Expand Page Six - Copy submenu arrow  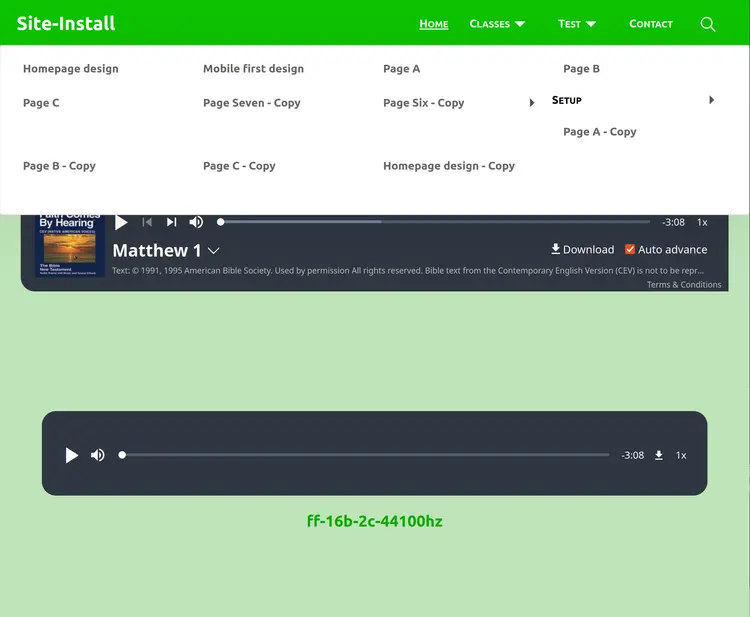tap(532, 103)
